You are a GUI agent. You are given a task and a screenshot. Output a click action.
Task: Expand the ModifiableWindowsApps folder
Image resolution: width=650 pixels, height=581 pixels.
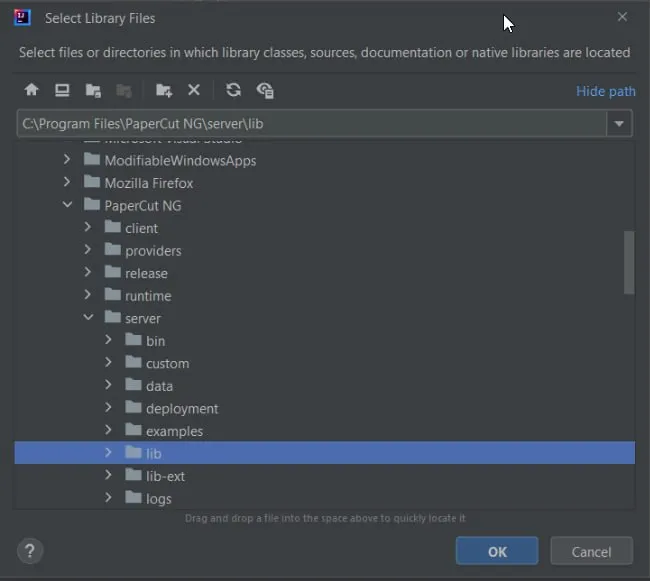(x=67, y=159)
